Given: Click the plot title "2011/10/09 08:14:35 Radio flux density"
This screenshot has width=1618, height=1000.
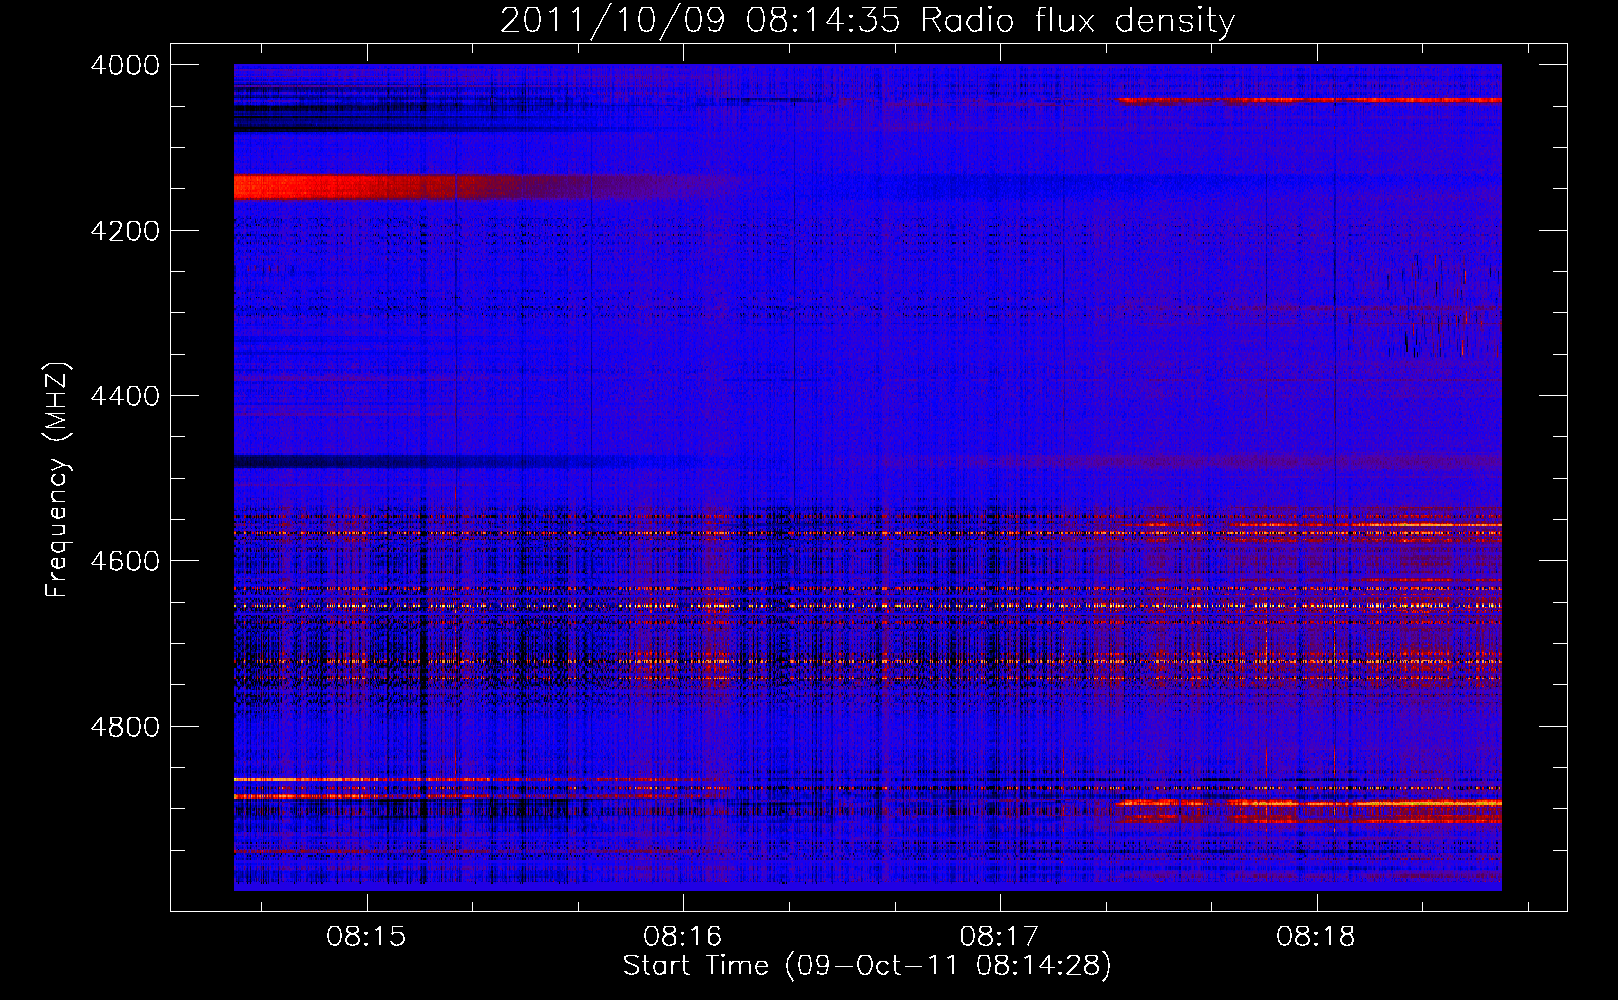Looking at the screenshot, I should [867, 20].
